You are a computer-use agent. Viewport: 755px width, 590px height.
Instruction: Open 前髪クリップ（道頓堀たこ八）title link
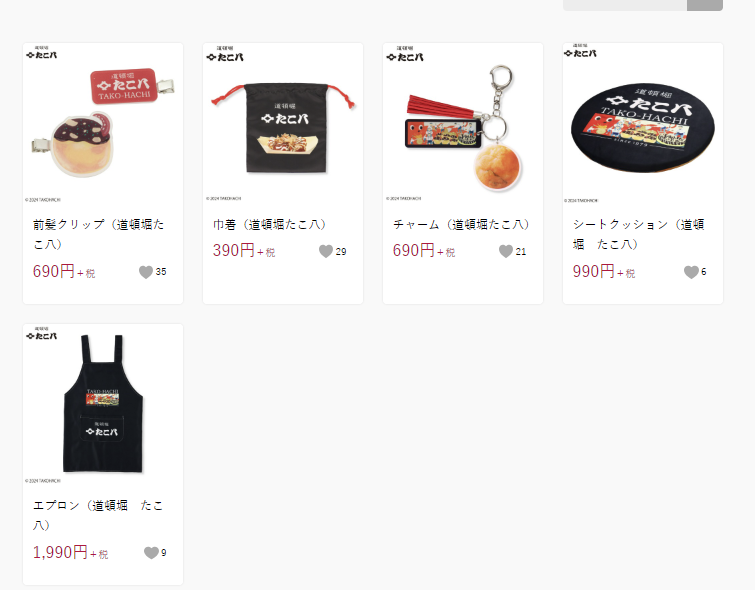99,234
